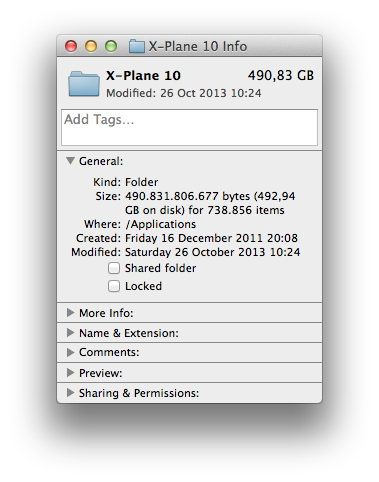379x482 pixels.
Task: Collapse the General section triangle
Action: click(70, 161)
